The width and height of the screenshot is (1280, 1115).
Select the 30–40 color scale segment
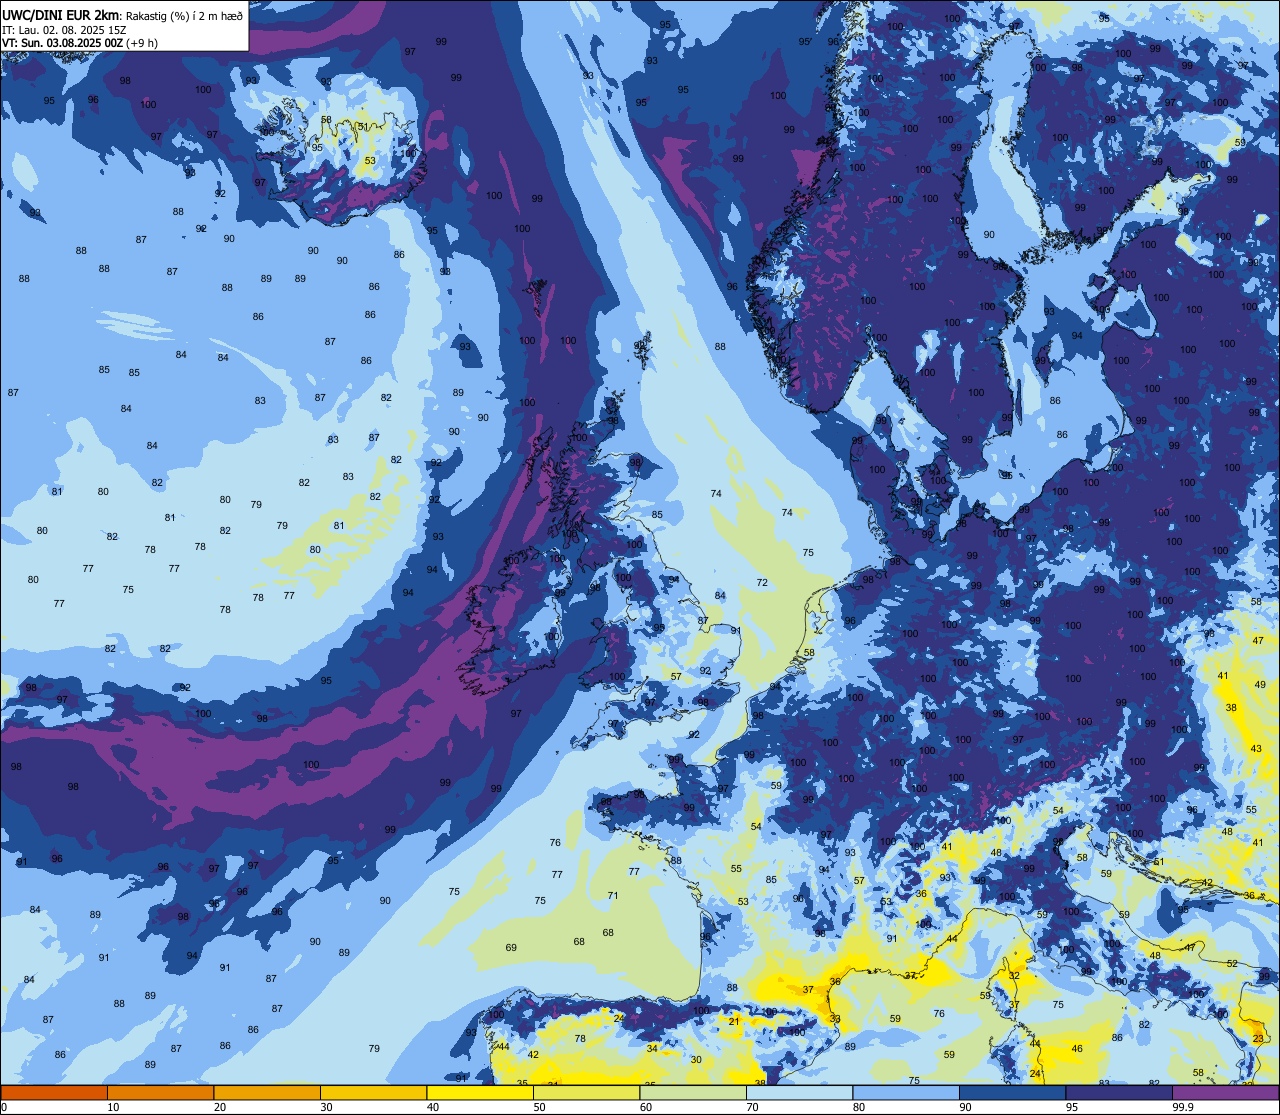click(x=373, y=1092)
